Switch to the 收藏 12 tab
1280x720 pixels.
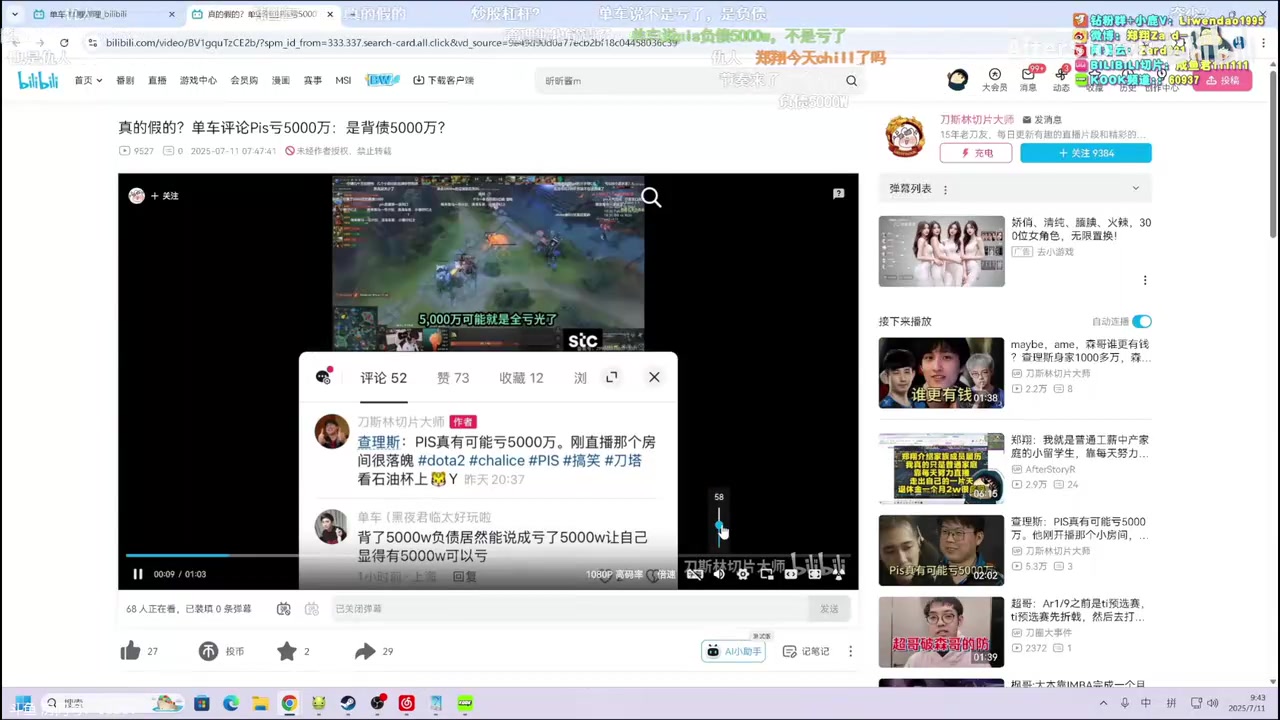(521, 378)
